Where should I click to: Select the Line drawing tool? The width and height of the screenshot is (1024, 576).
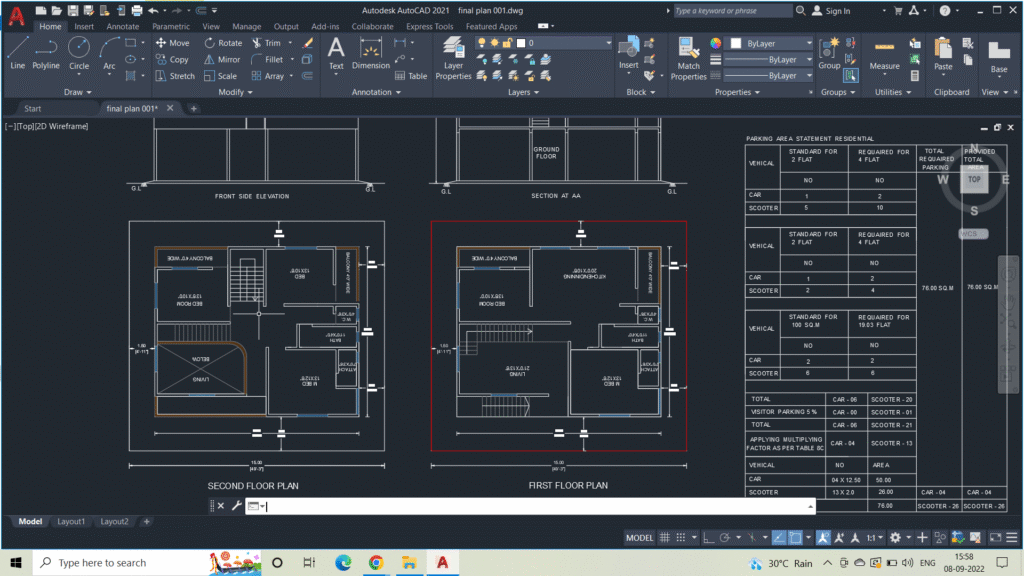[18, 53]
